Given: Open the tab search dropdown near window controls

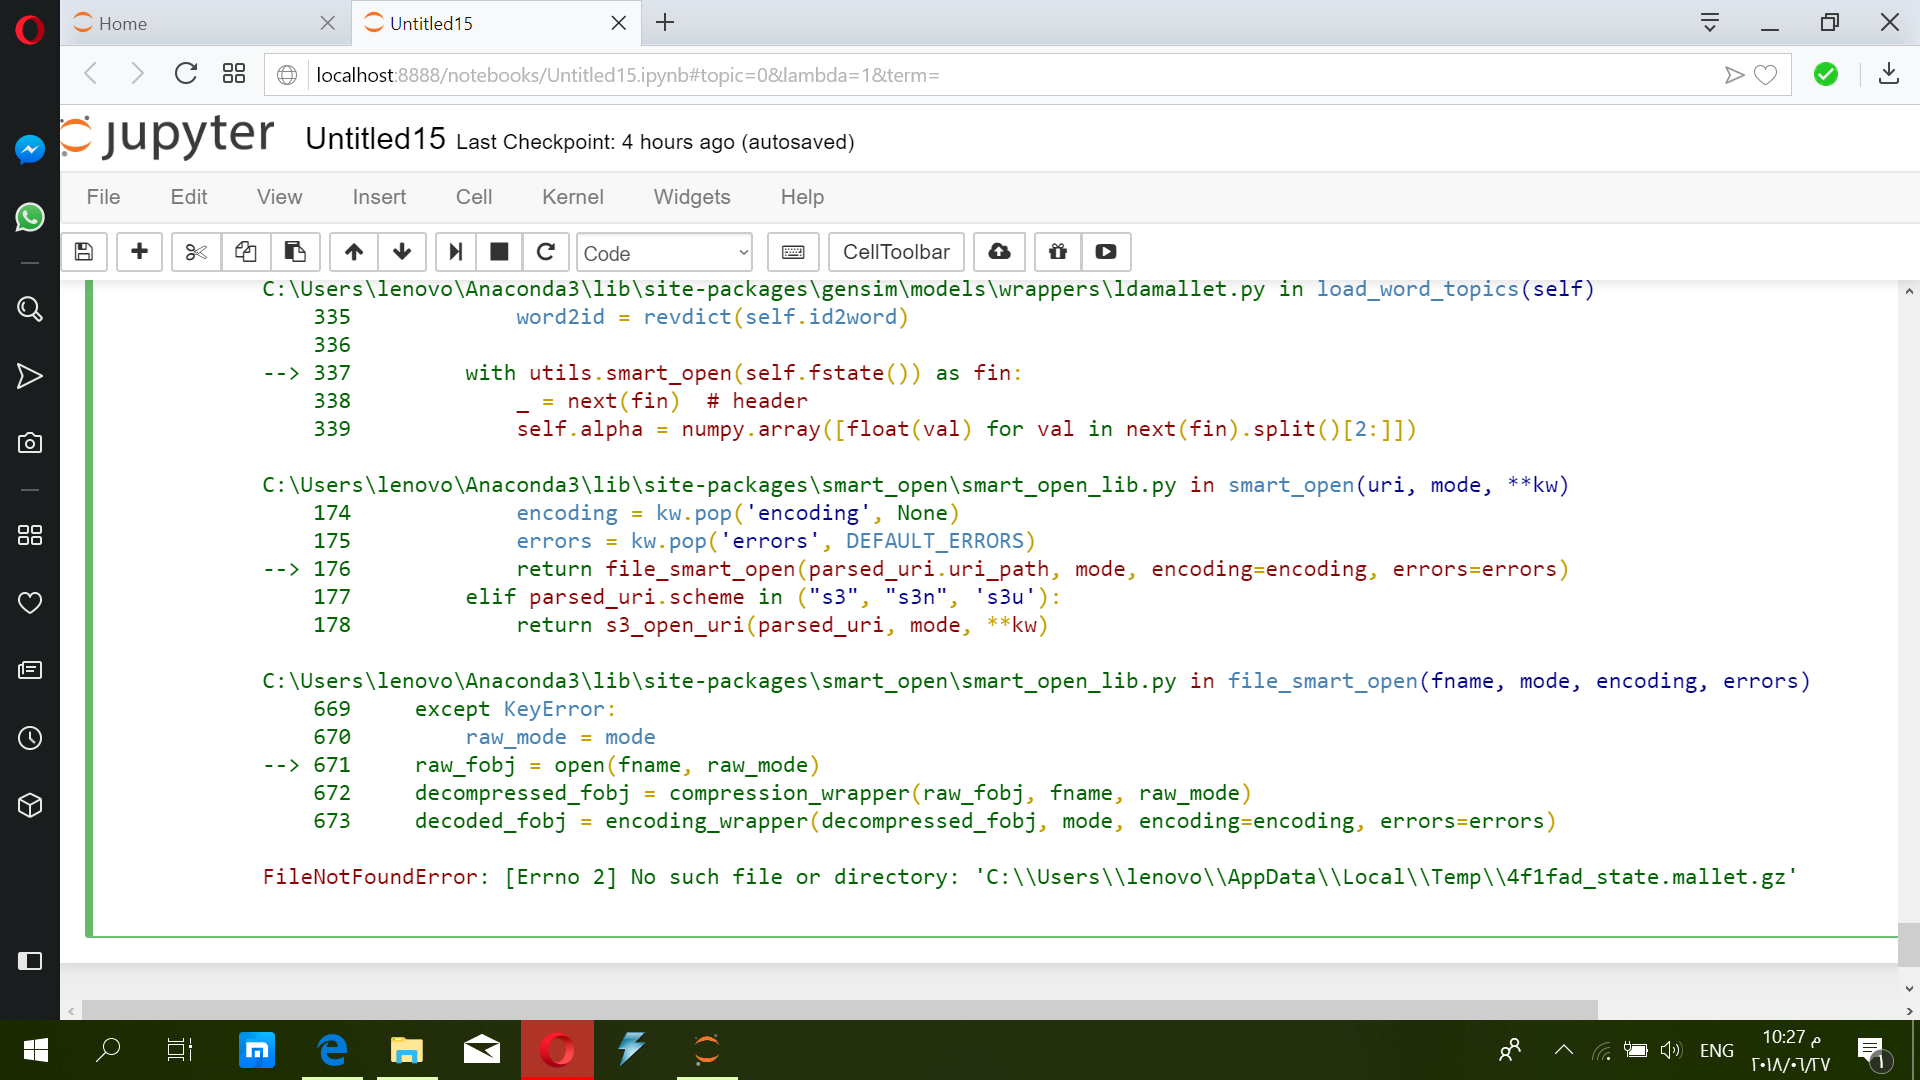Looking at the screenshot, I should pyautogui.click(x=1710, y=22).
